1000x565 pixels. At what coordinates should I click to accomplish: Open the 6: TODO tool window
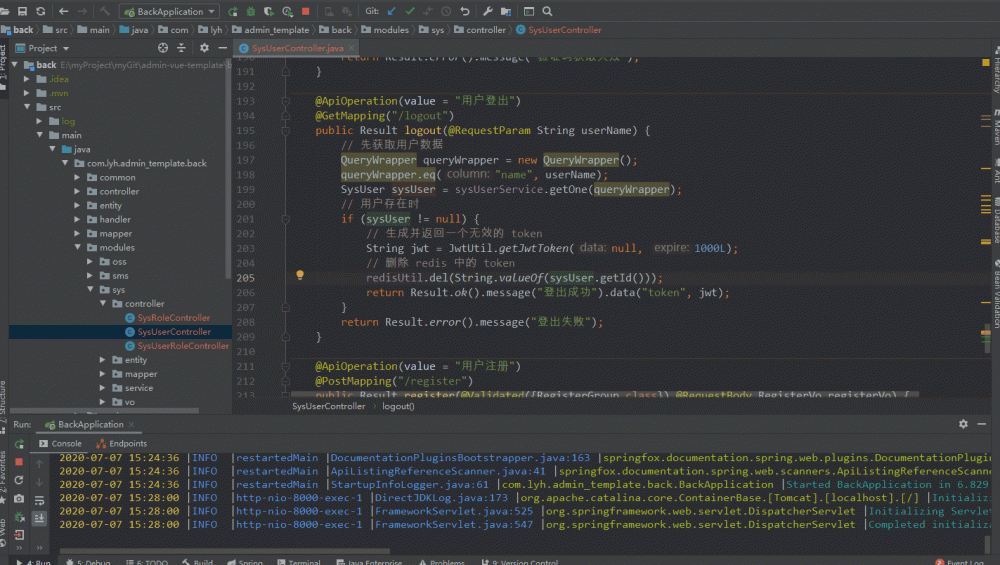click(147, 562)
